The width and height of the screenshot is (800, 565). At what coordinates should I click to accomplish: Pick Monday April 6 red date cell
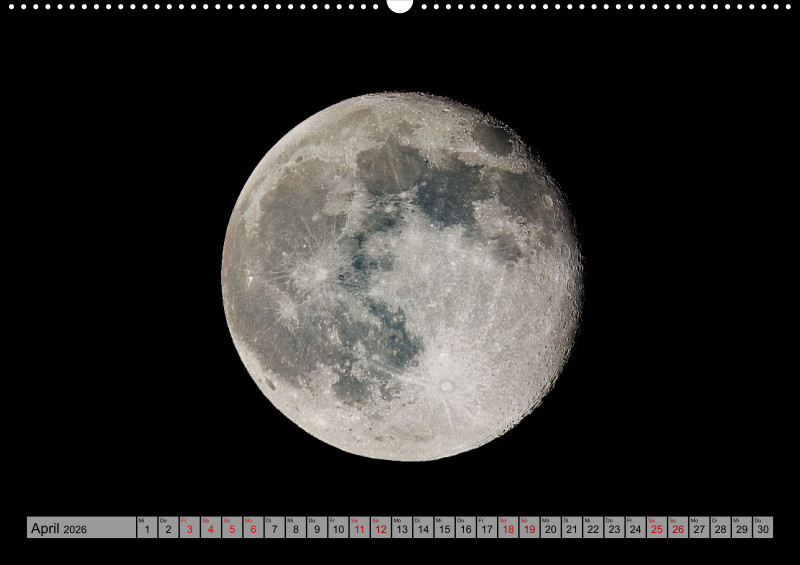pyautogui.click(x=253, y=528)
